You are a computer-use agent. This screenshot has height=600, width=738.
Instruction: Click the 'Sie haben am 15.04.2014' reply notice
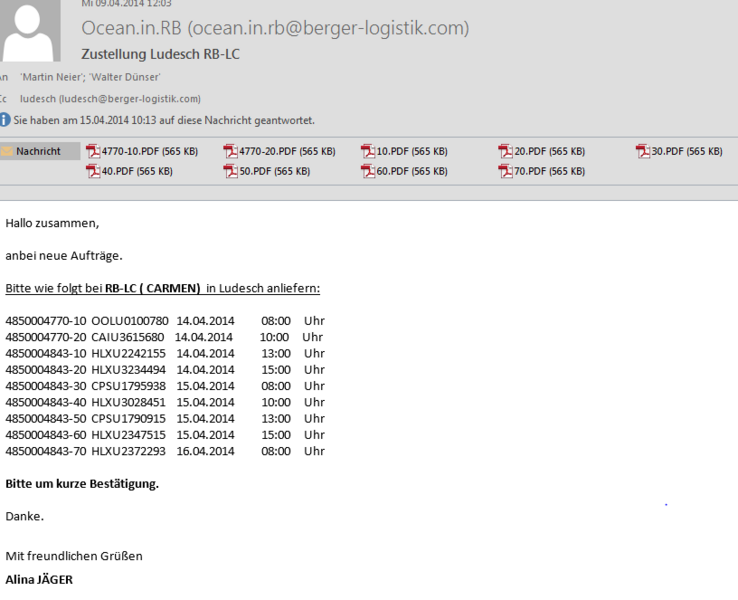[x=164, y=120]
